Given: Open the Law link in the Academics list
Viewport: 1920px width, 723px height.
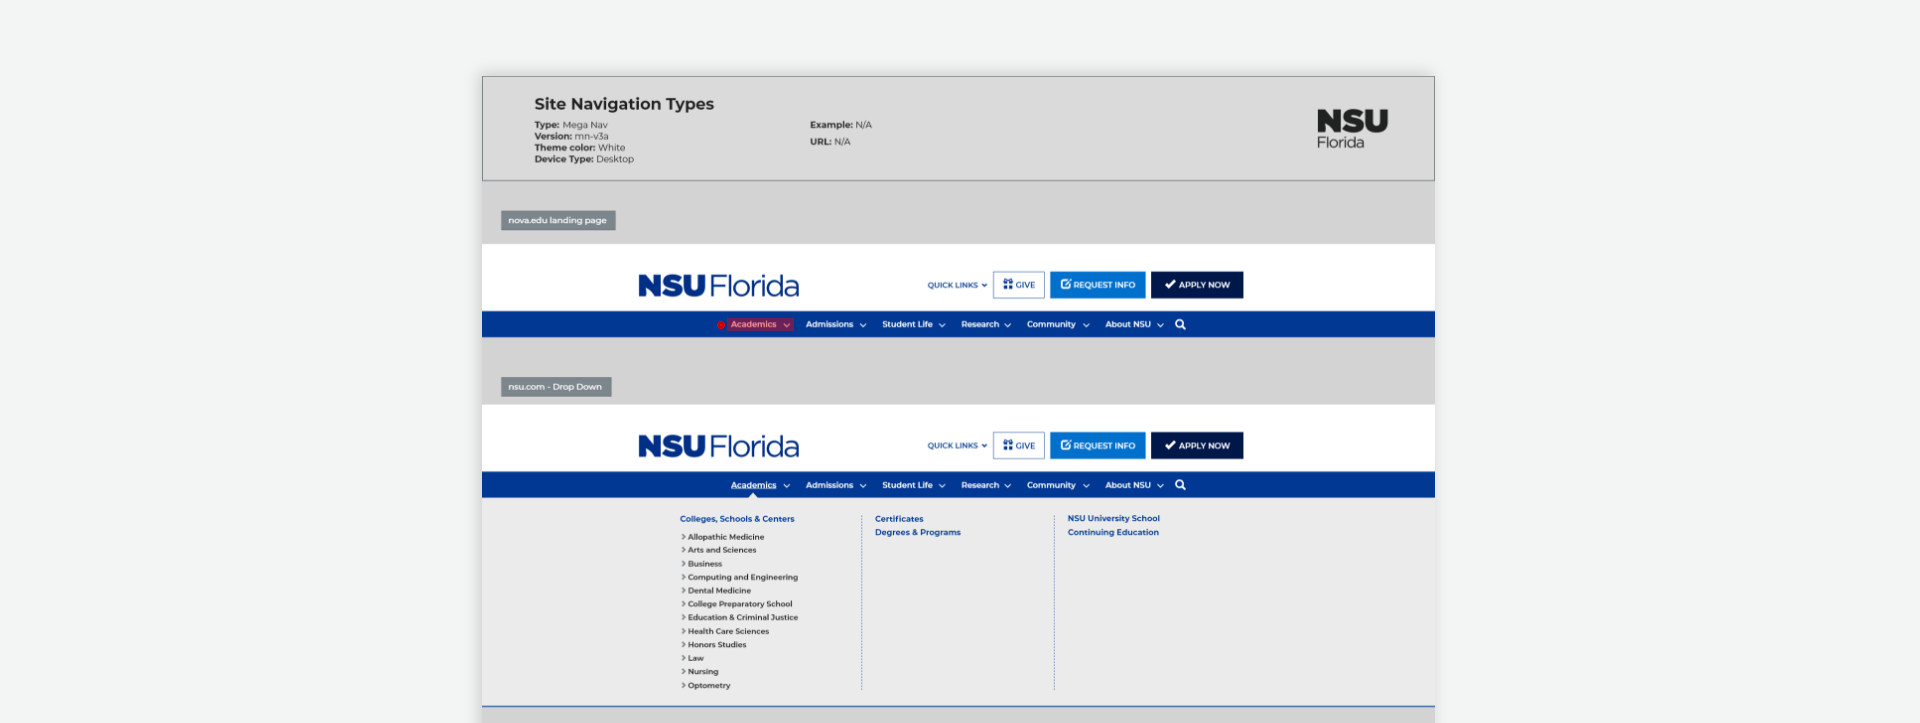Looking at the screenshot, I should (x=695, y=658).
